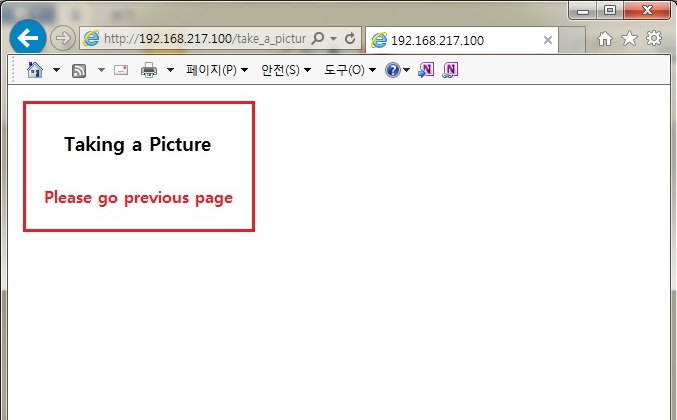677x420 pixels.
Task: Click OneNote Linked Notes icon
Action: click(450, 70)
